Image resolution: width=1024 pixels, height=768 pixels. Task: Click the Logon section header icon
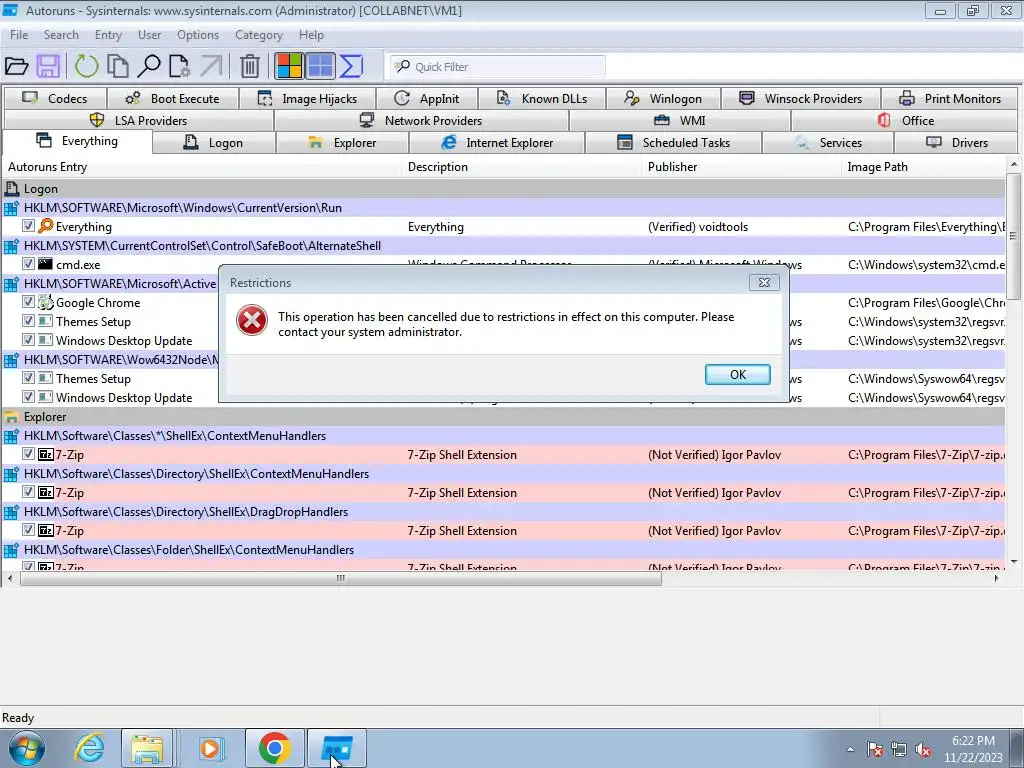12,189
